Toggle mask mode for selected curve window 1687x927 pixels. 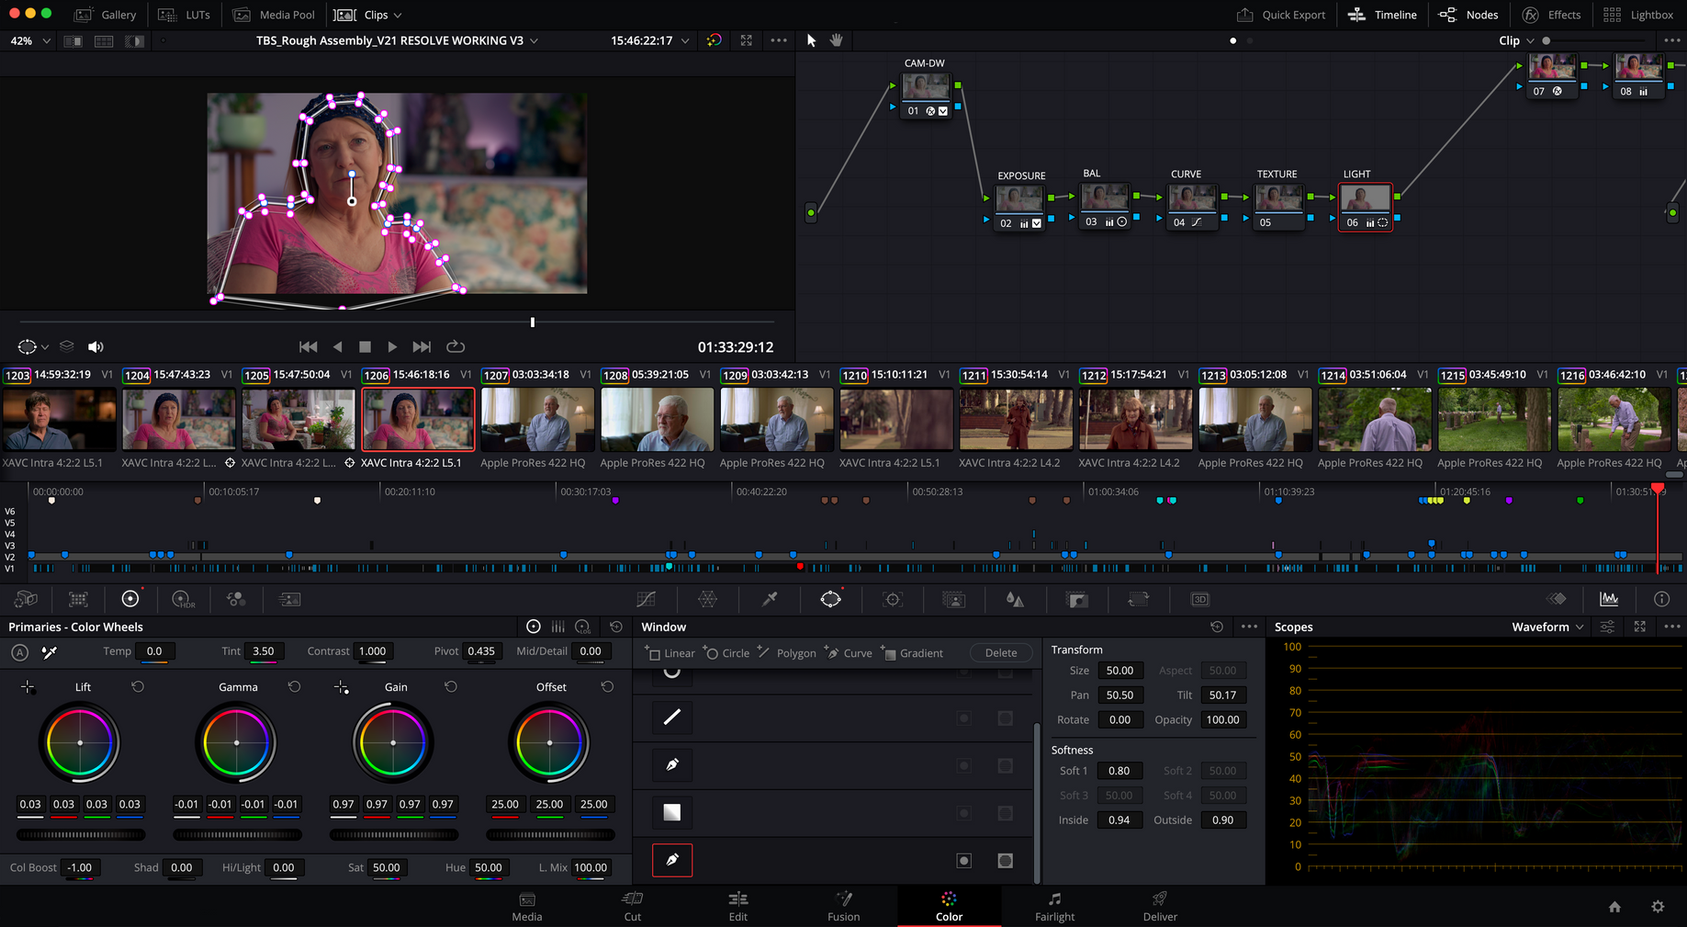(1006, 861)
